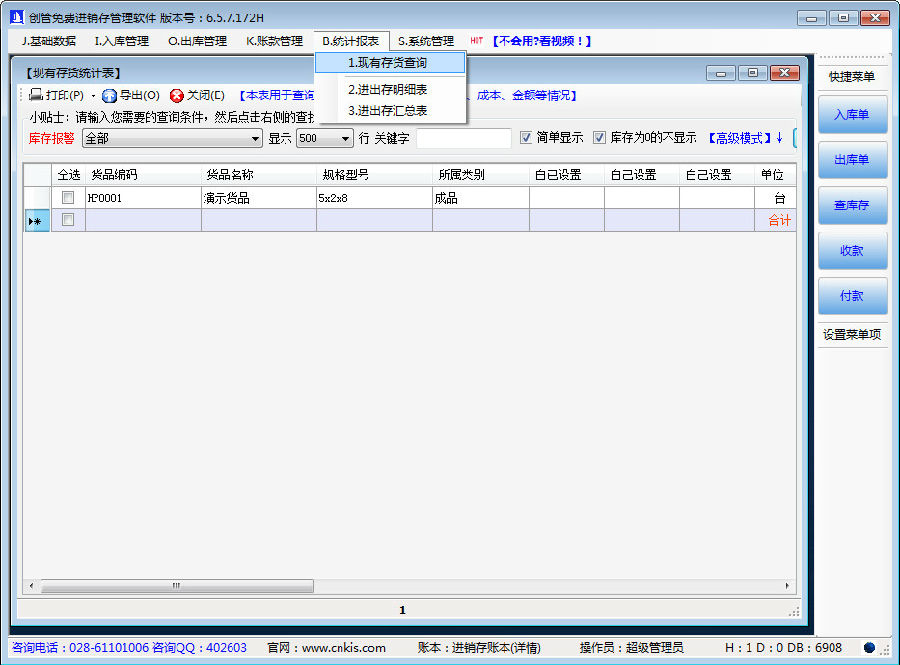
Task: Open the J.基础数据 menu
Action: click(49, 41)
